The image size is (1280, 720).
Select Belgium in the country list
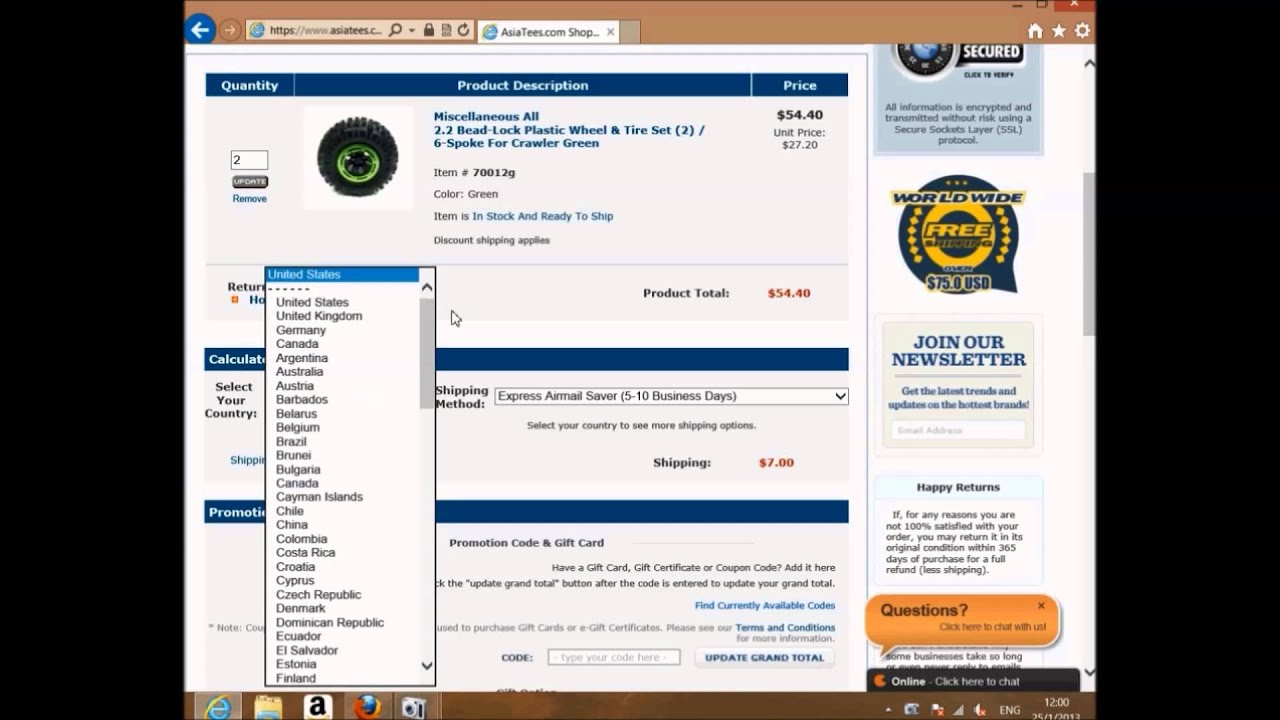click(298, 428)
